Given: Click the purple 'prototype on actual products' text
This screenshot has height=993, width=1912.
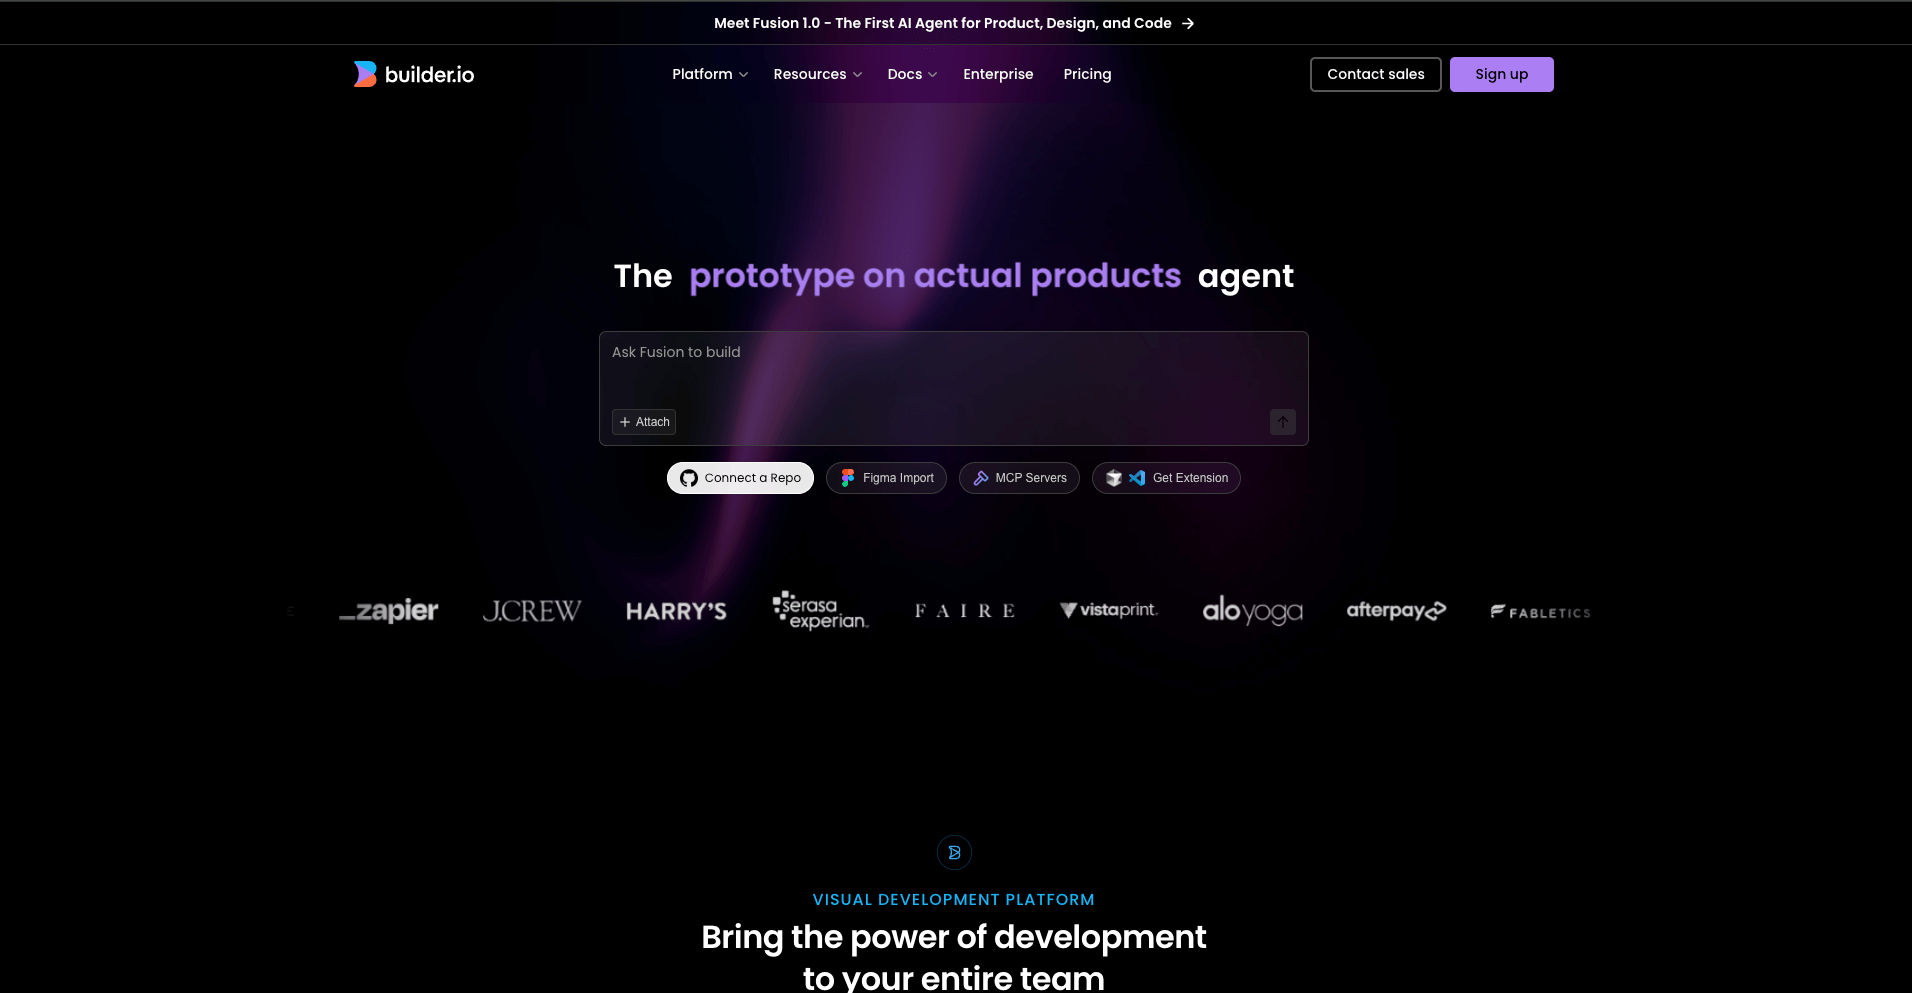Looking at the screenshot, I should (935, 276).
